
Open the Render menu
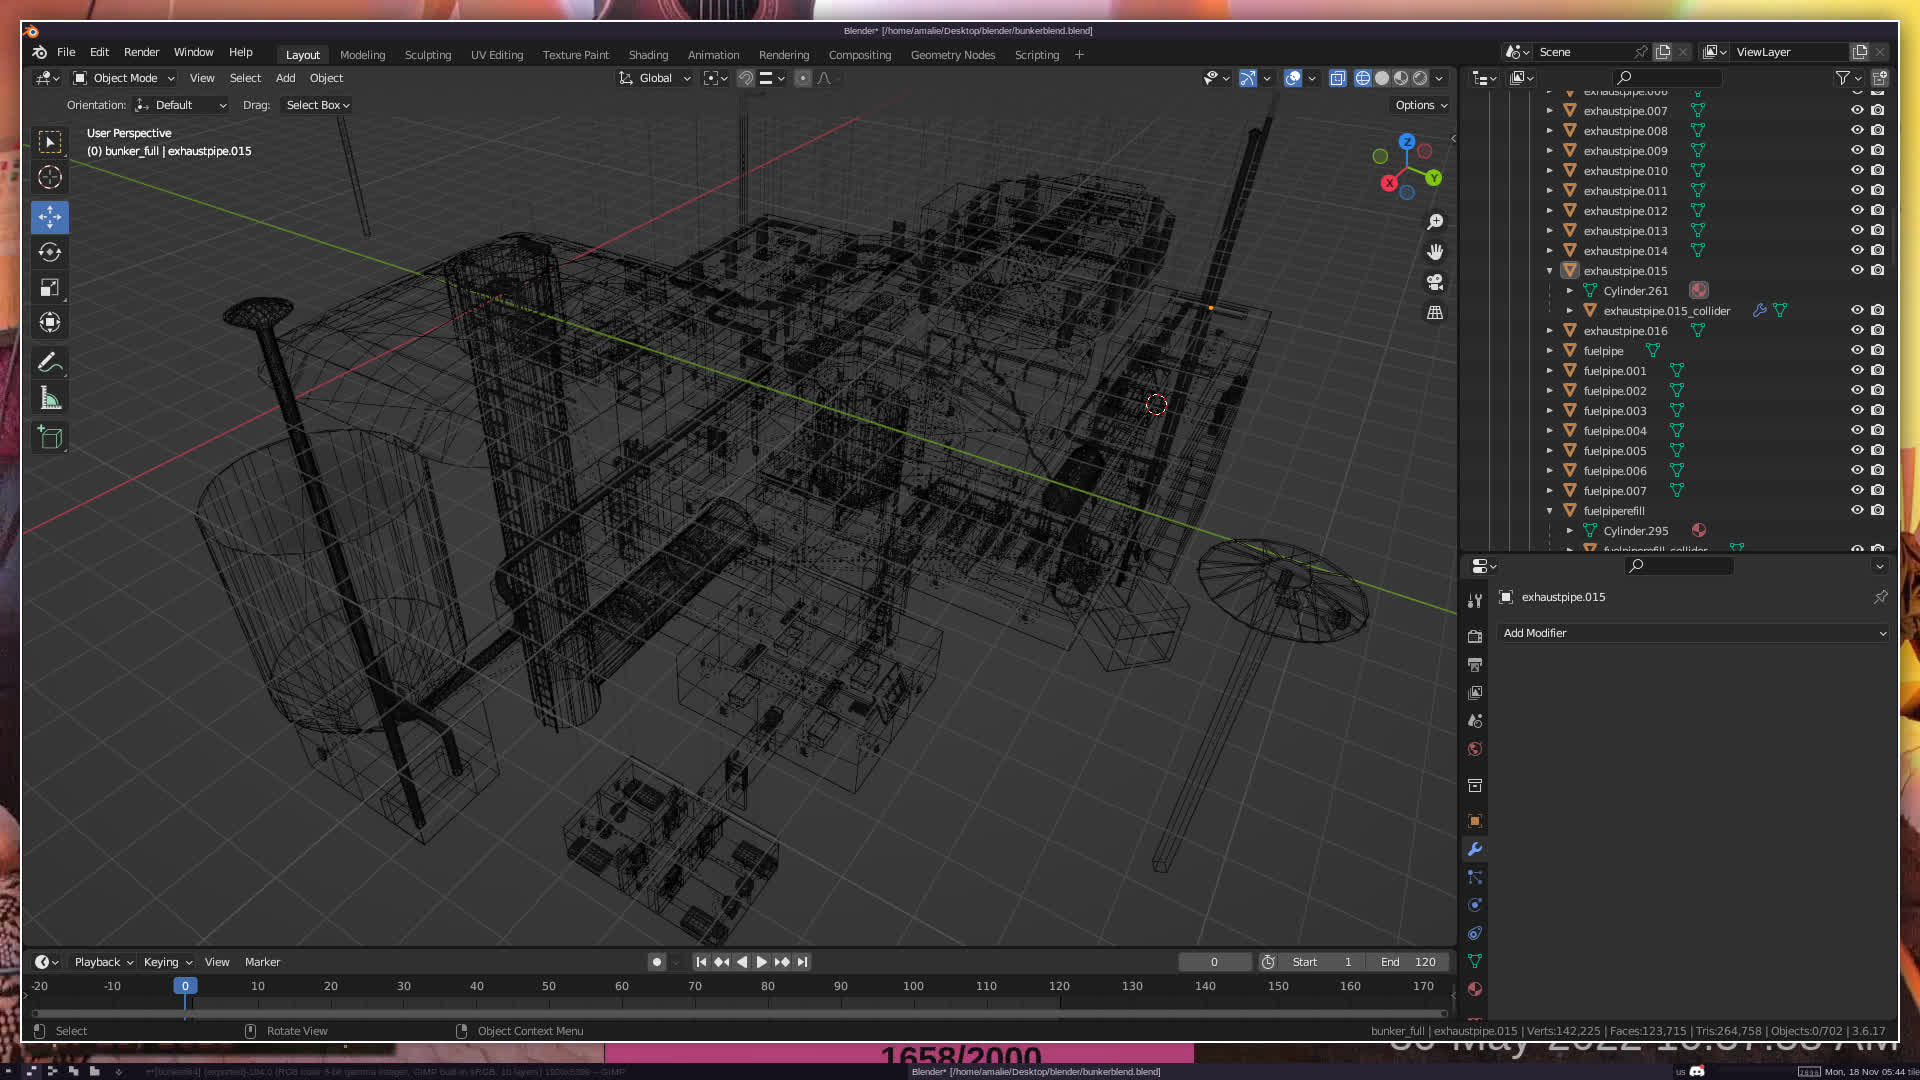tap(141, 52)
